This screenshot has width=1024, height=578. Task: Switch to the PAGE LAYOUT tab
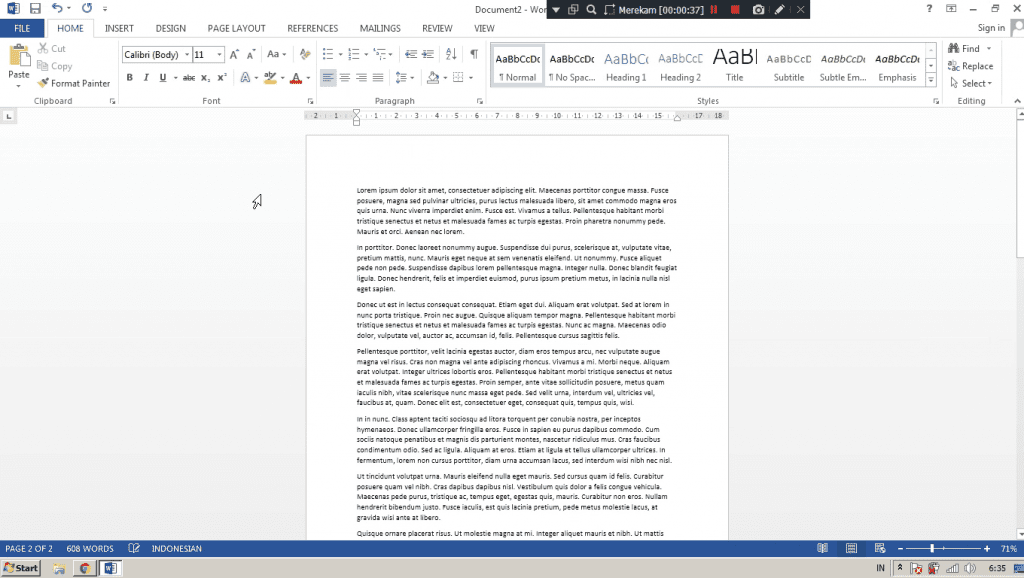point(236,29)
